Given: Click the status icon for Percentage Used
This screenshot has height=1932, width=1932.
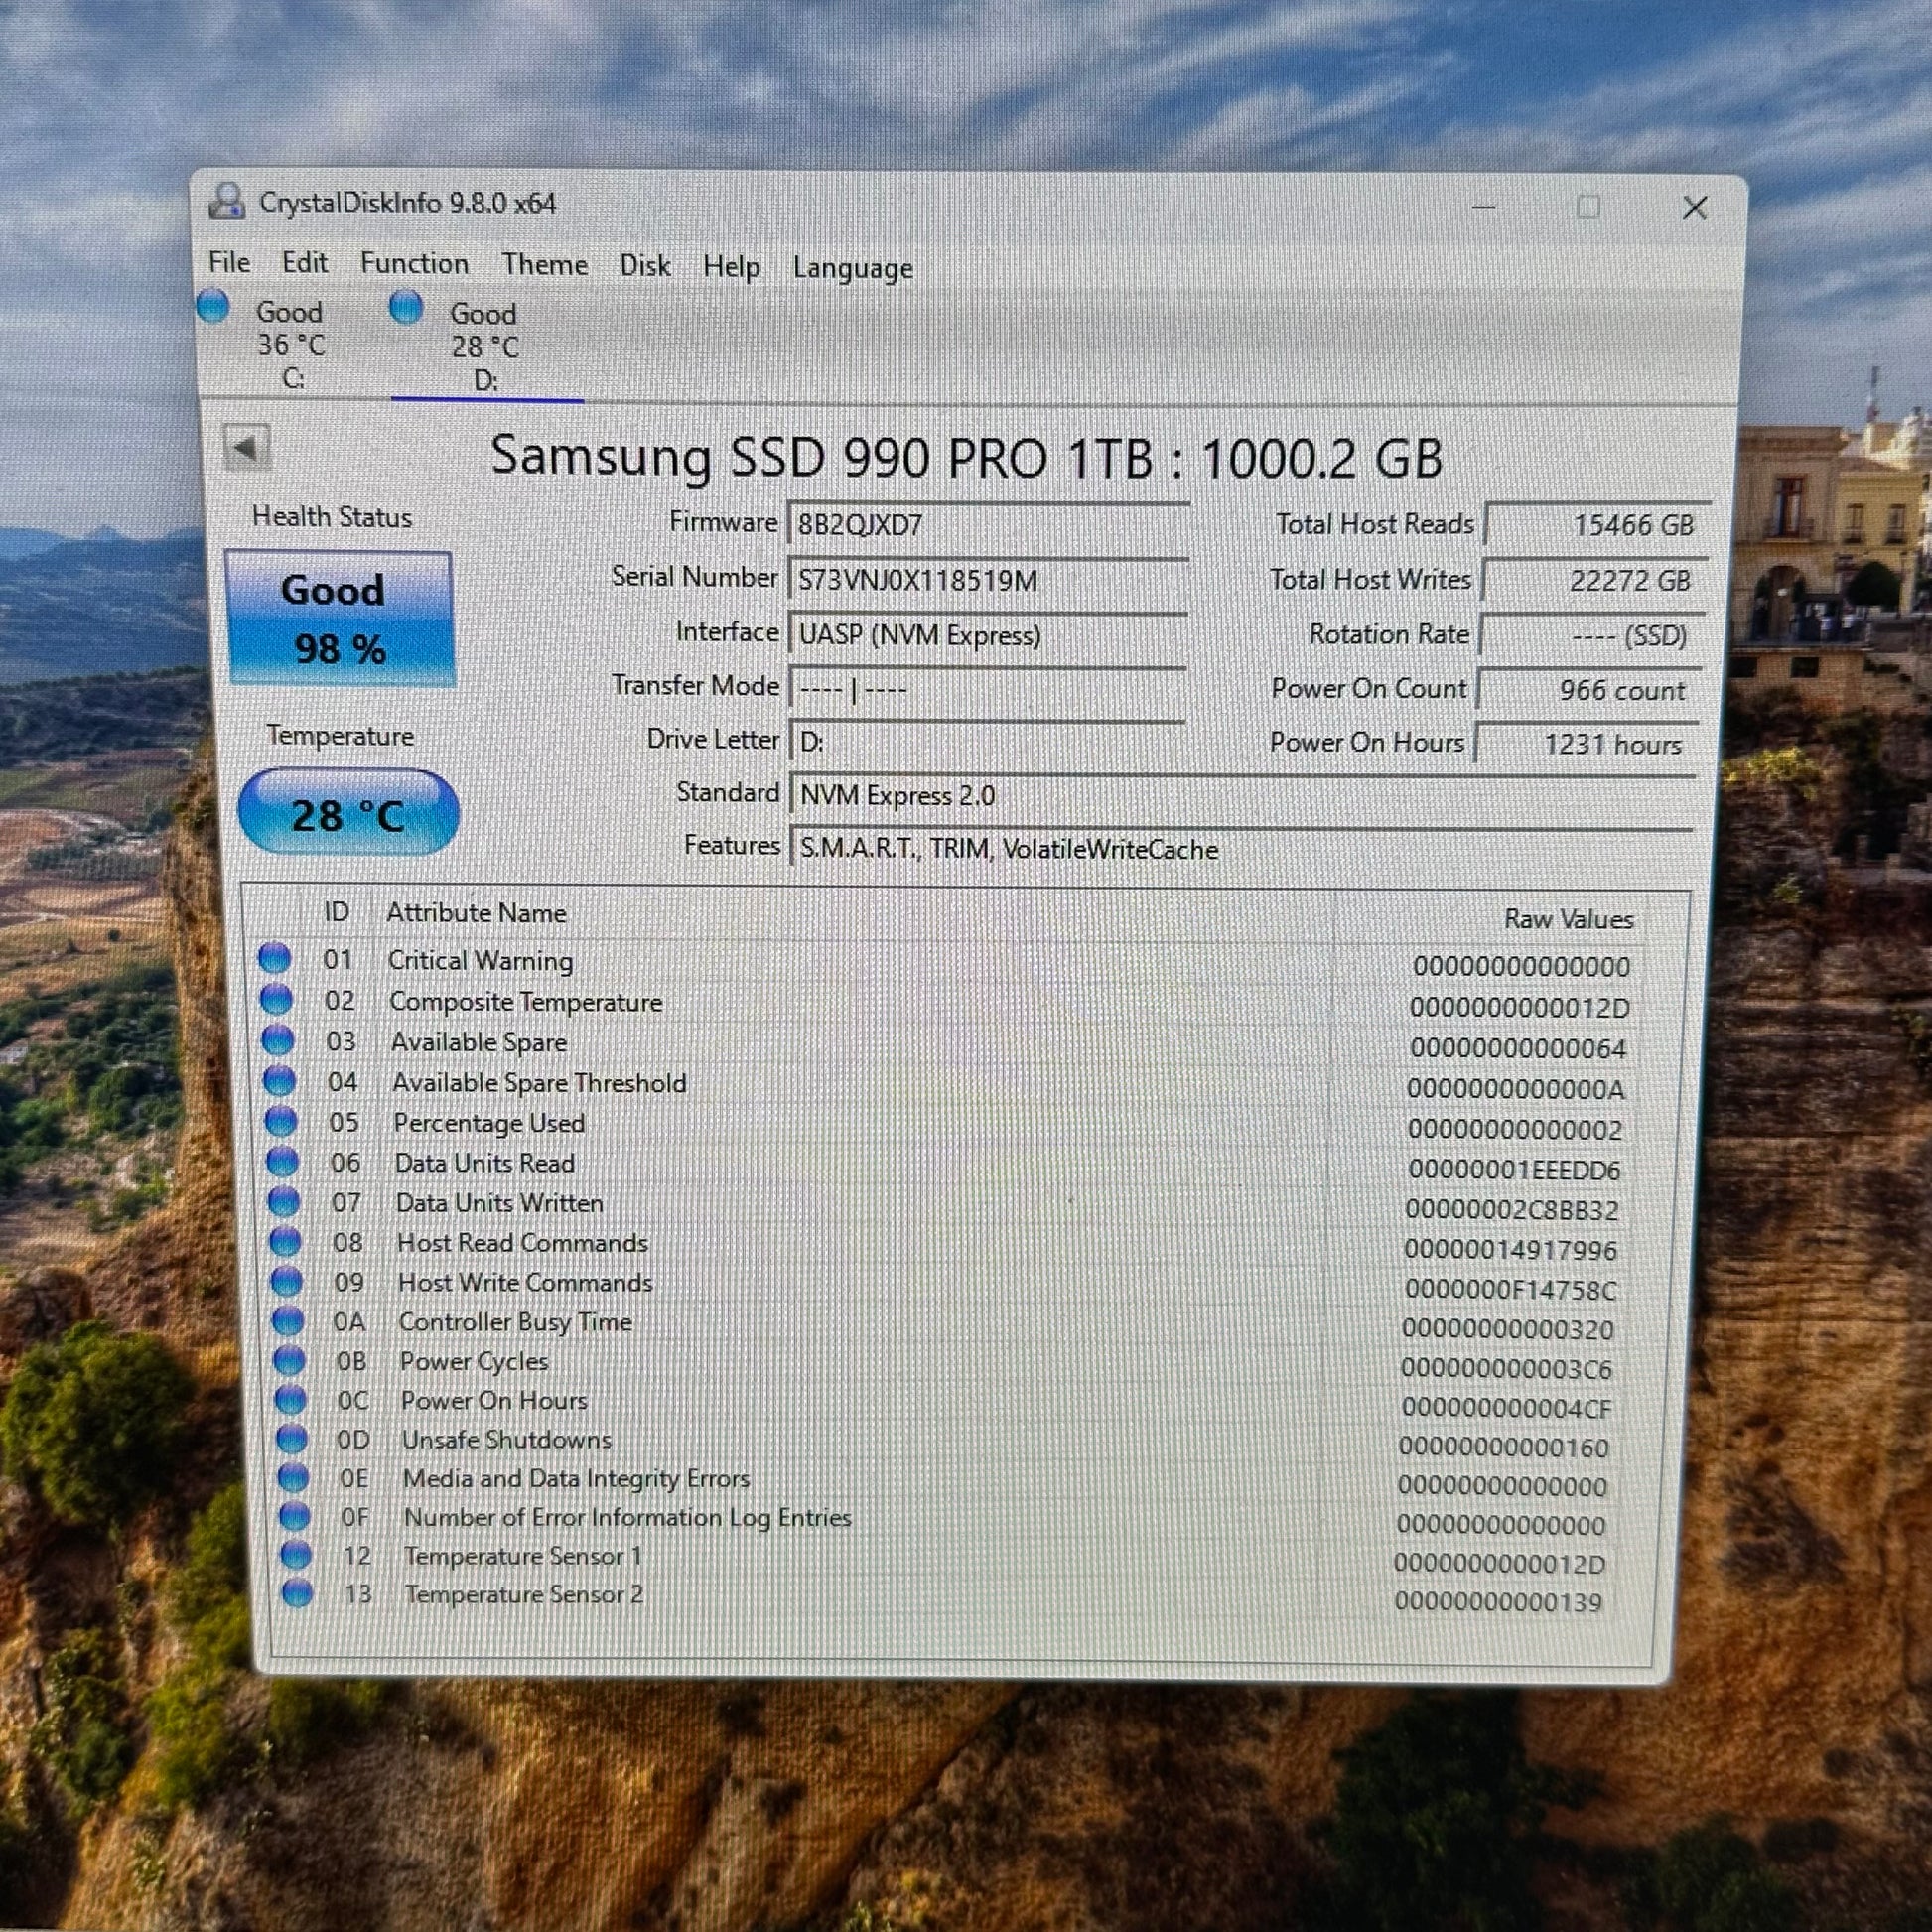Looking at the screenshot, I should click(x=281, y=1121).
